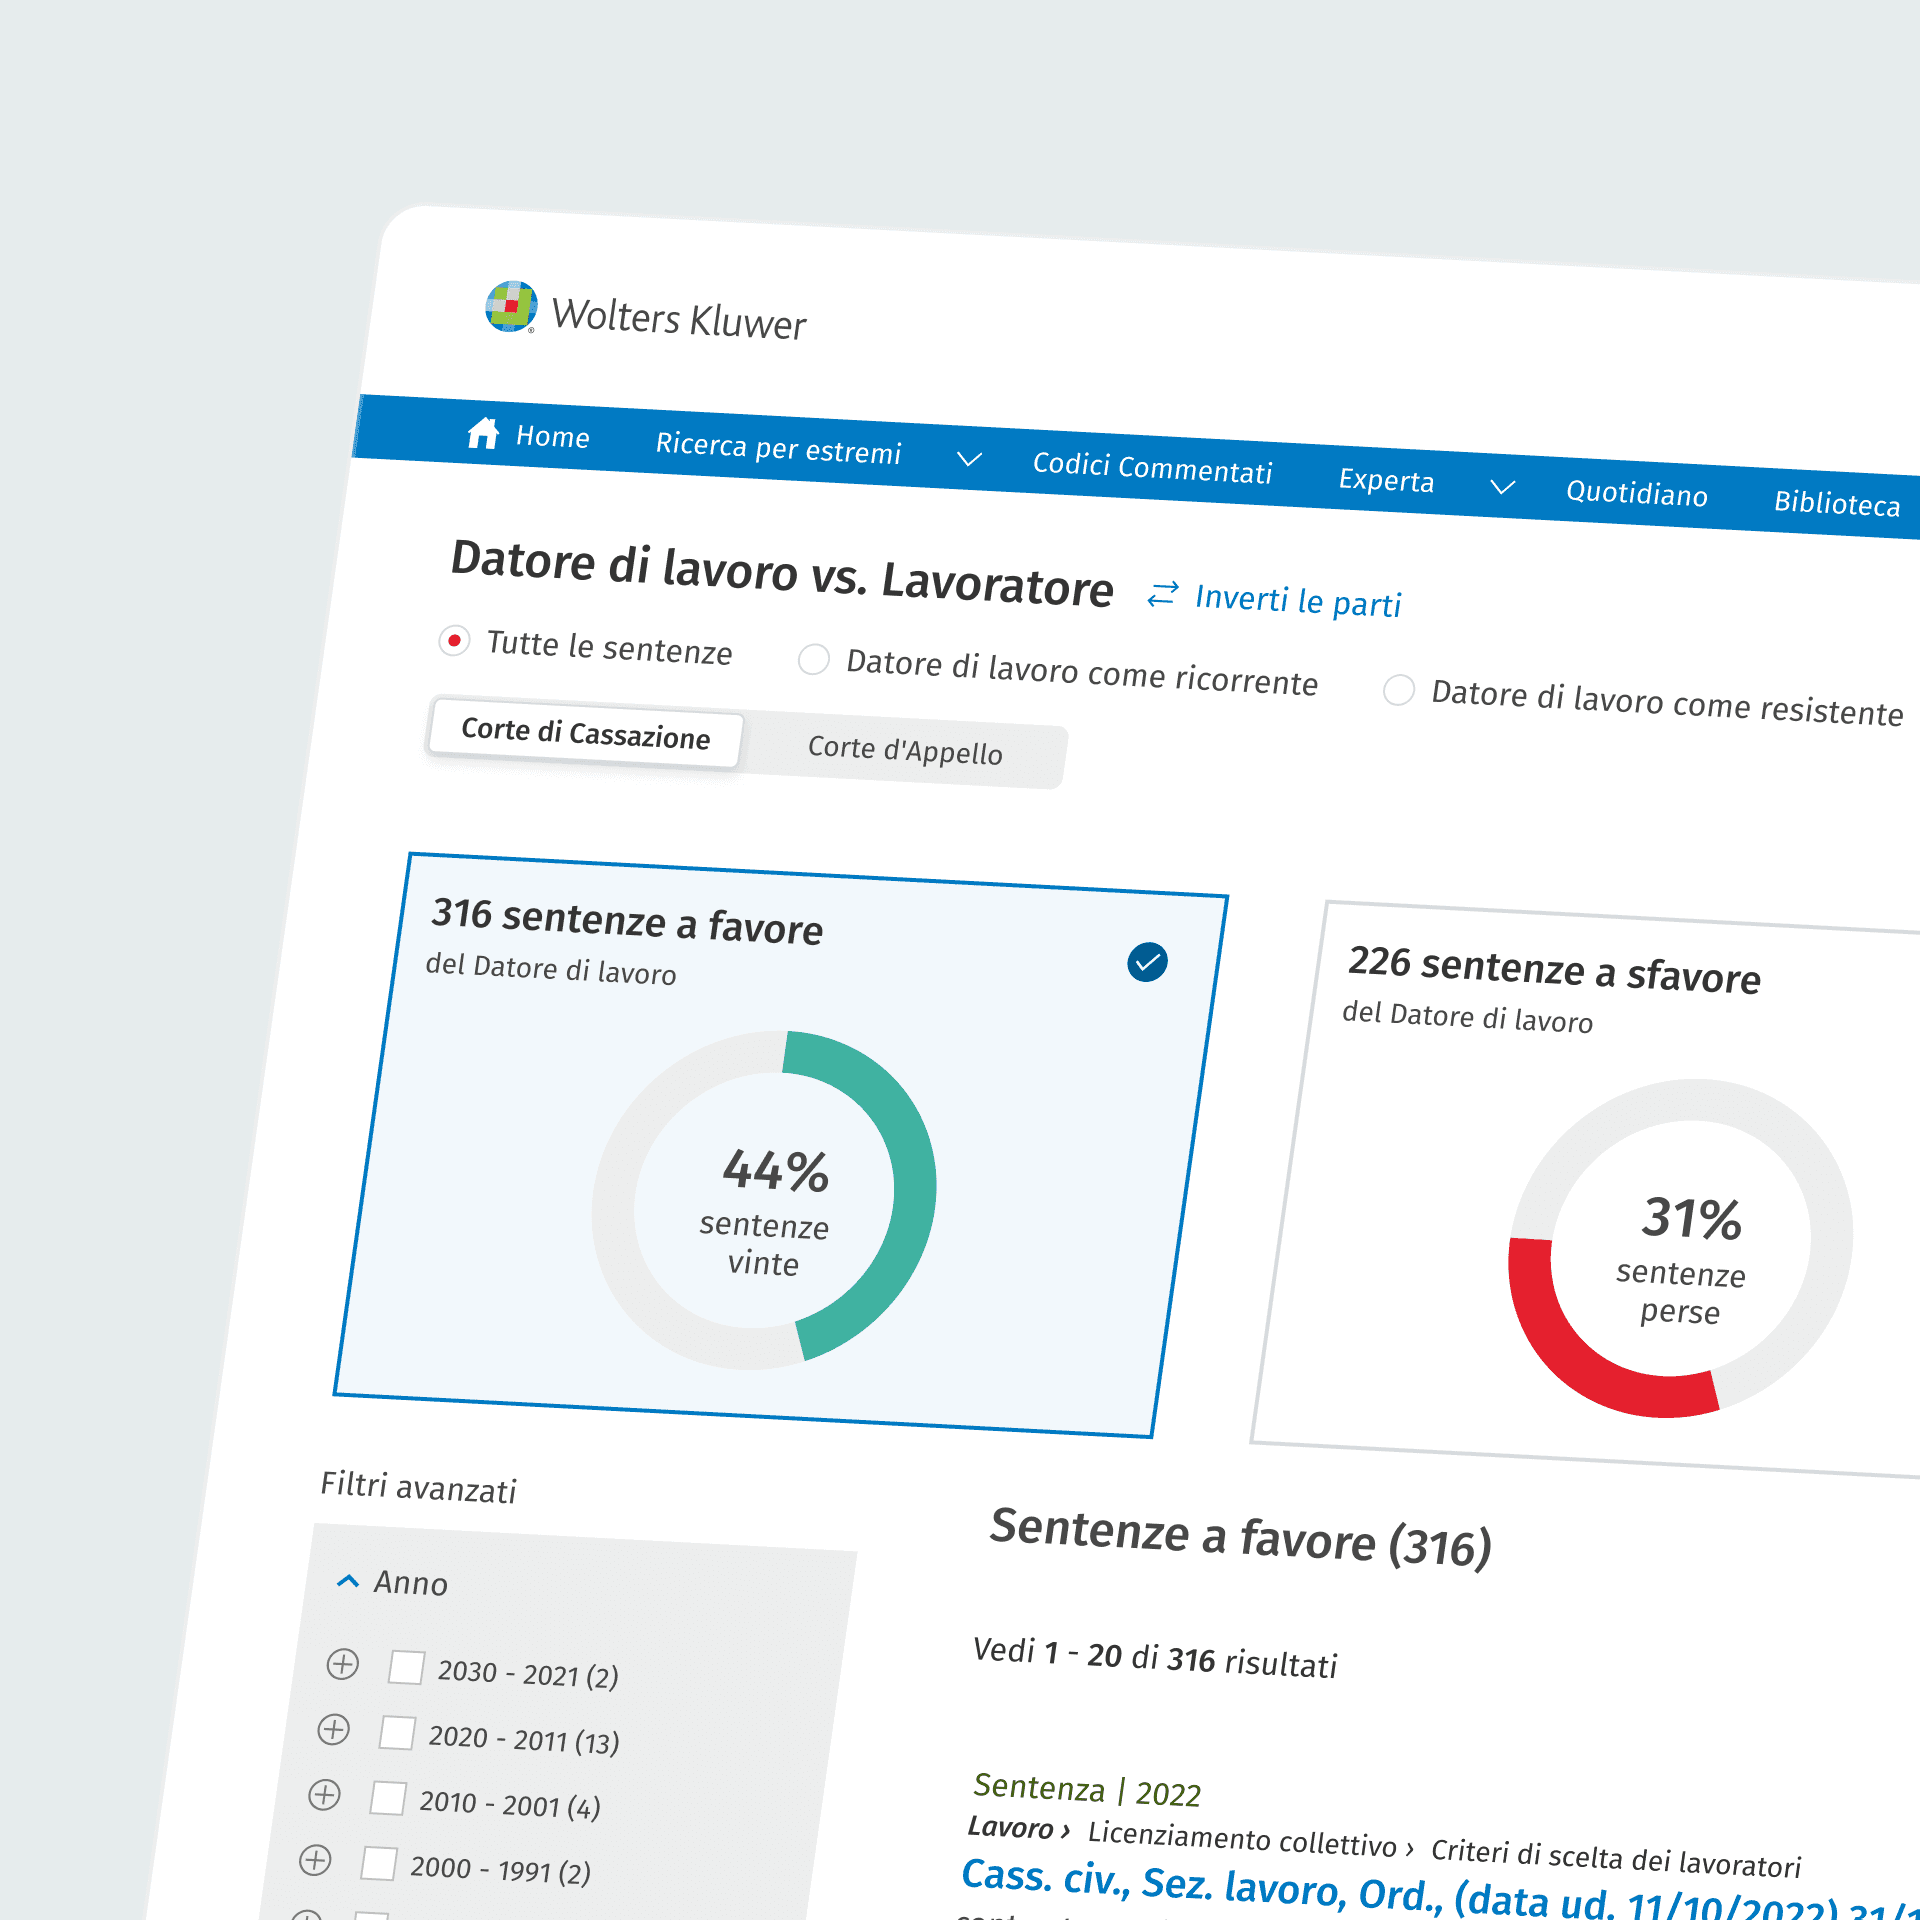Click the swap arrows icon beside Inverti le parti
Viewport: 1920px width, 1920px height.
(1162, 594)
